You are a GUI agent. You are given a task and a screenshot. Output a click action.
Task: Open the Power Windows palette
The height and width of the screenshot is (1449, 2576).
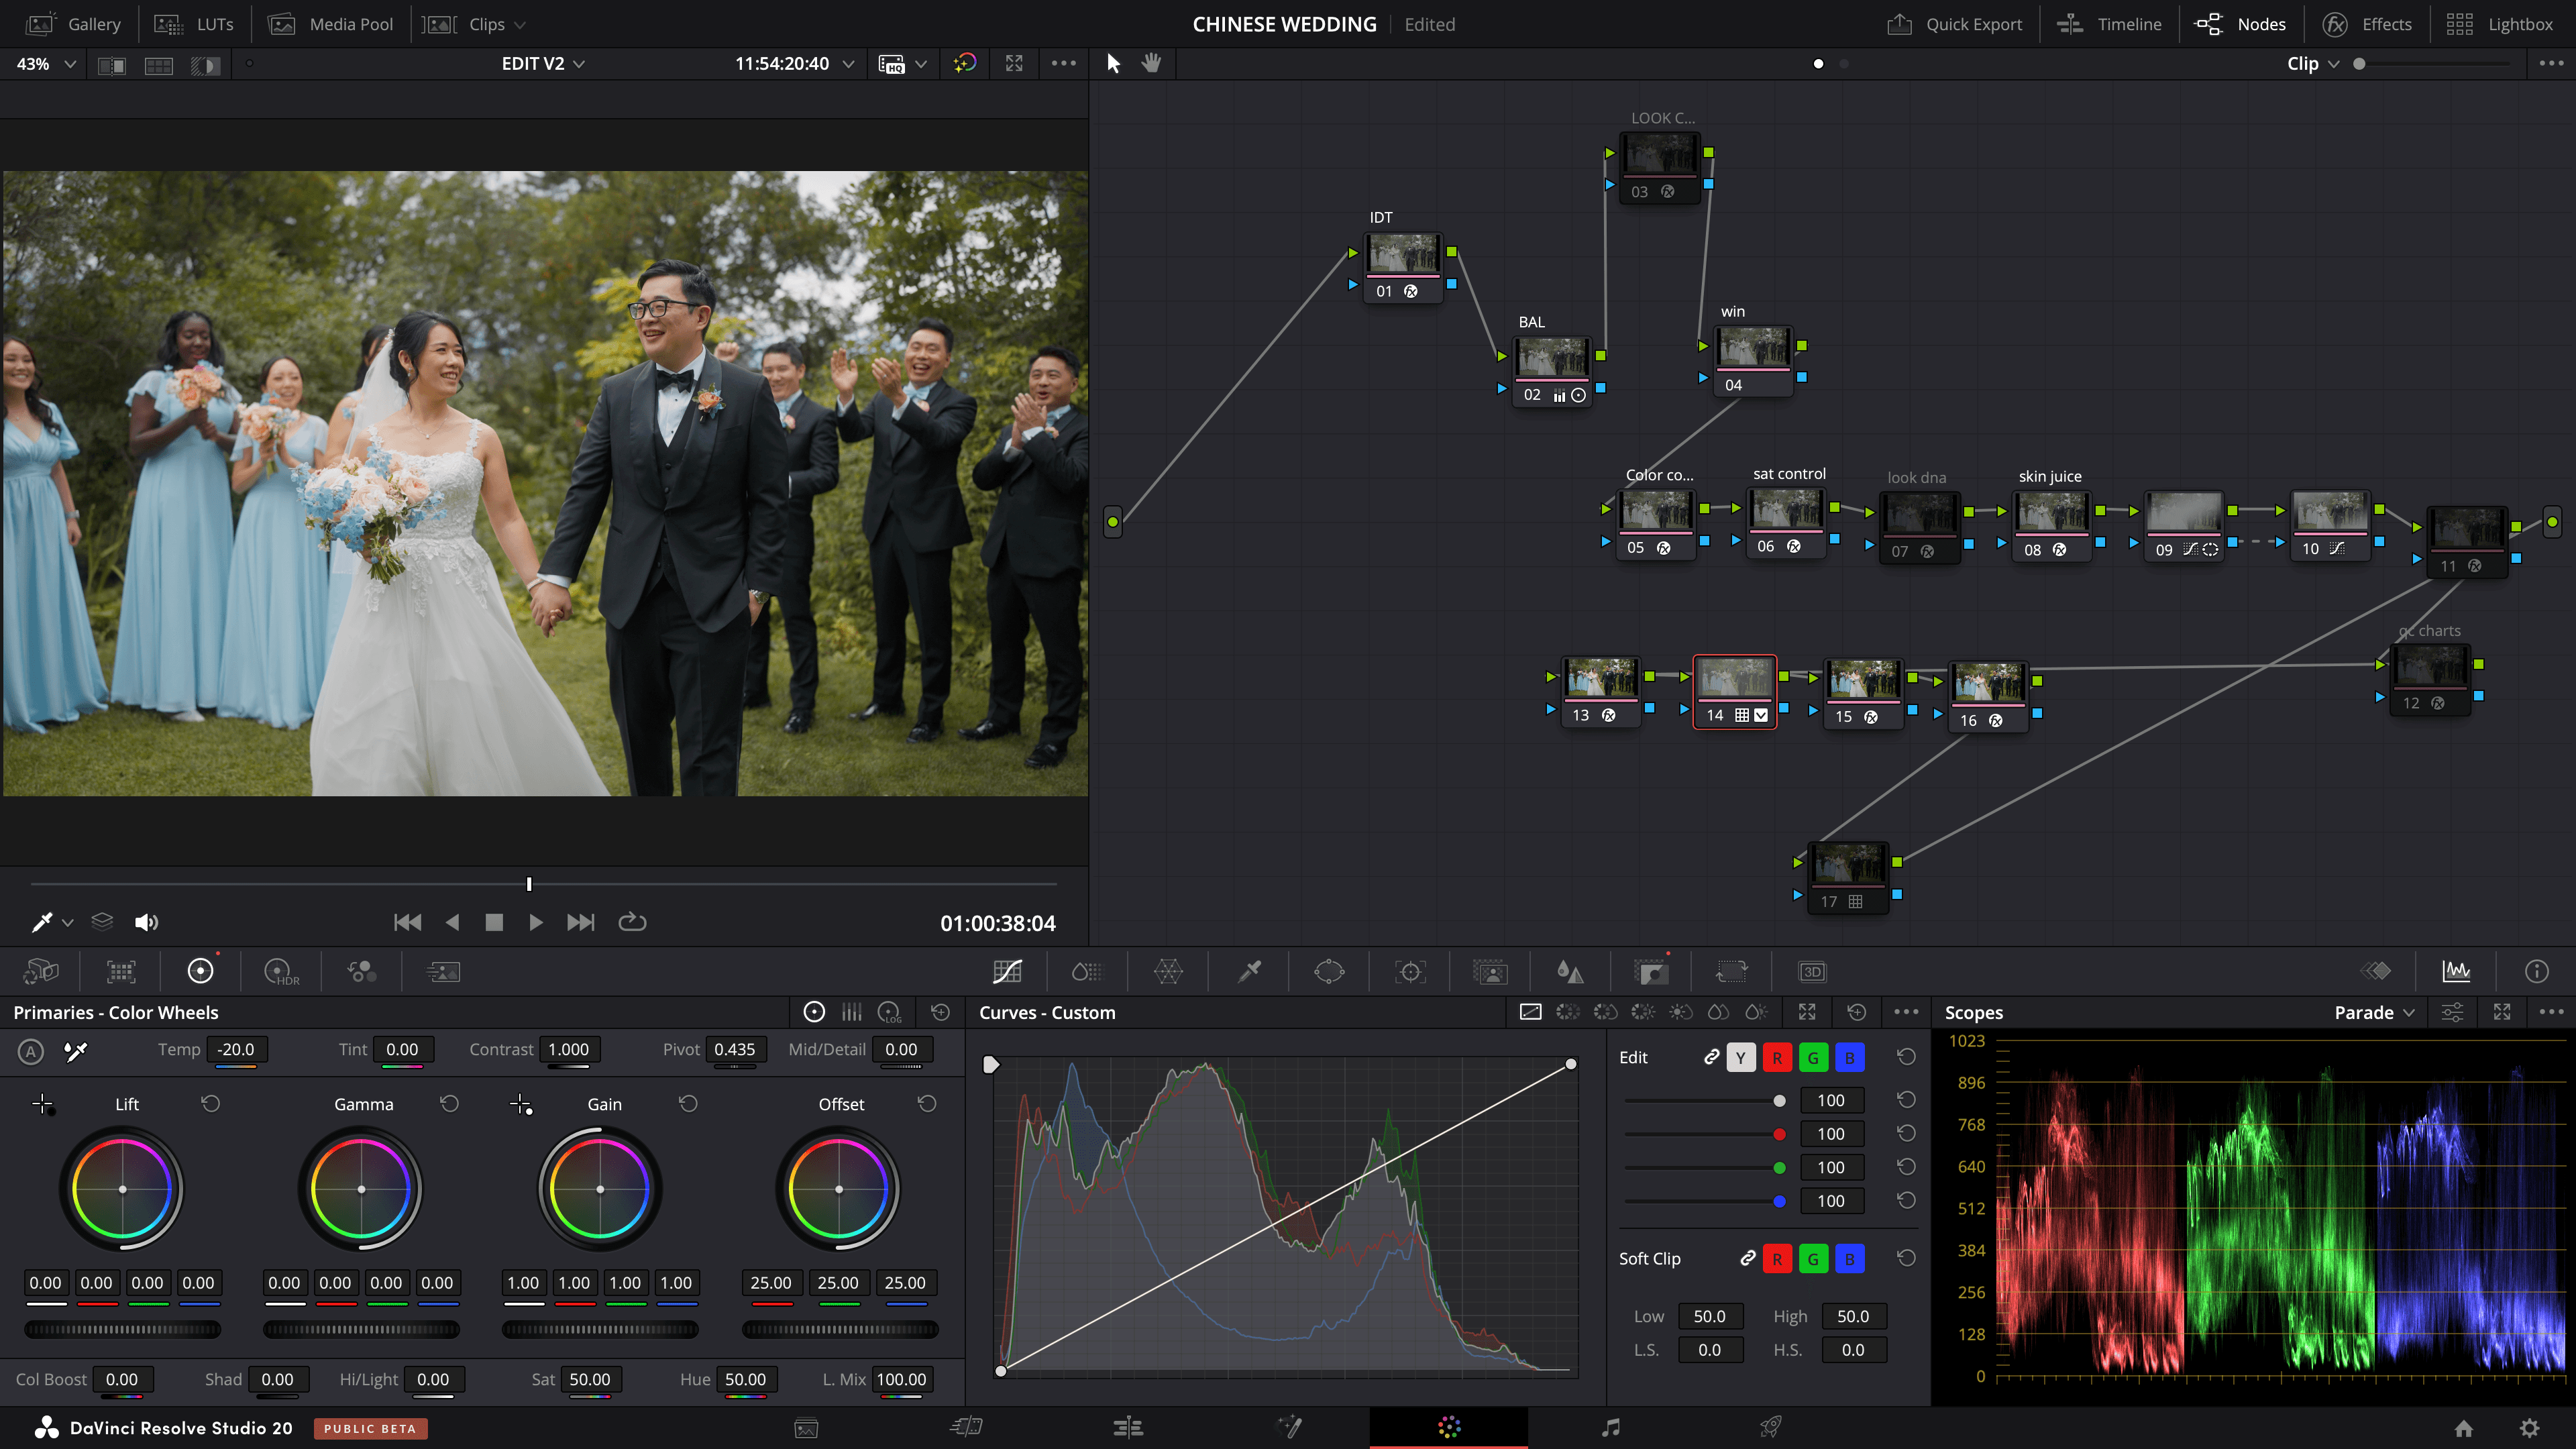pos(1329,971)
